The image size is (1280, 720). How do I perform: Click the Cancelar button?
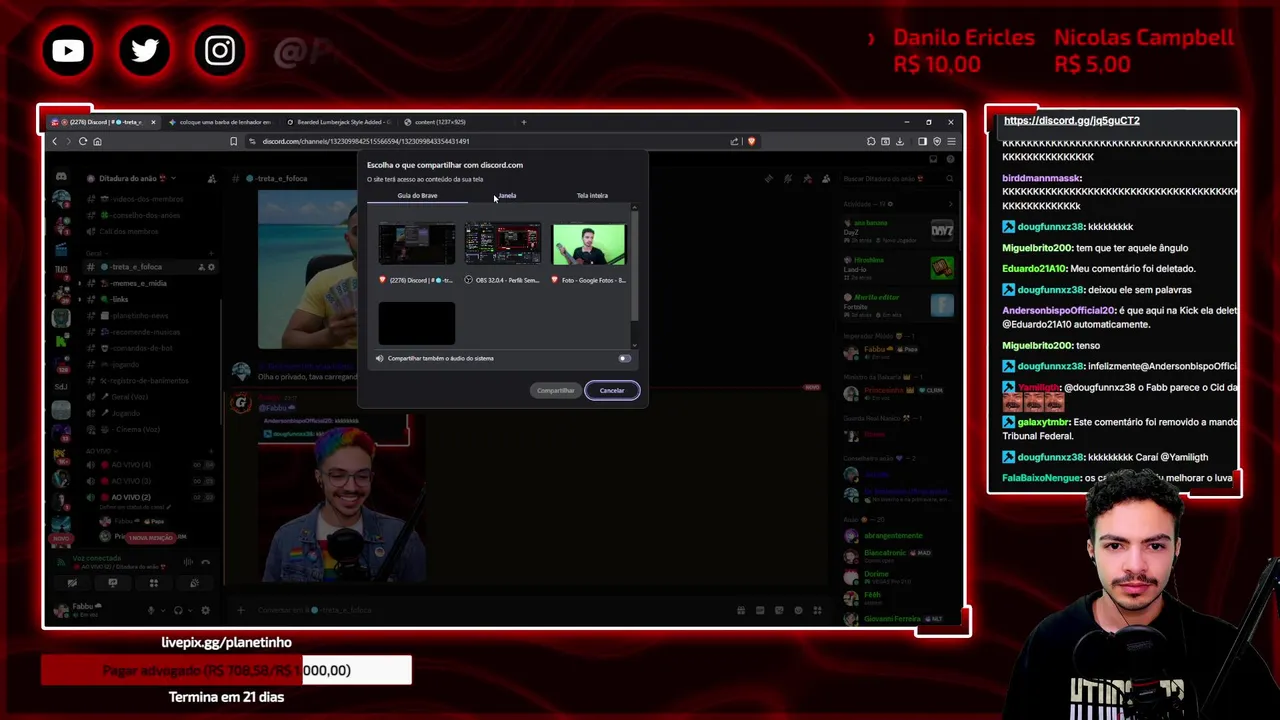click(612, 391)
